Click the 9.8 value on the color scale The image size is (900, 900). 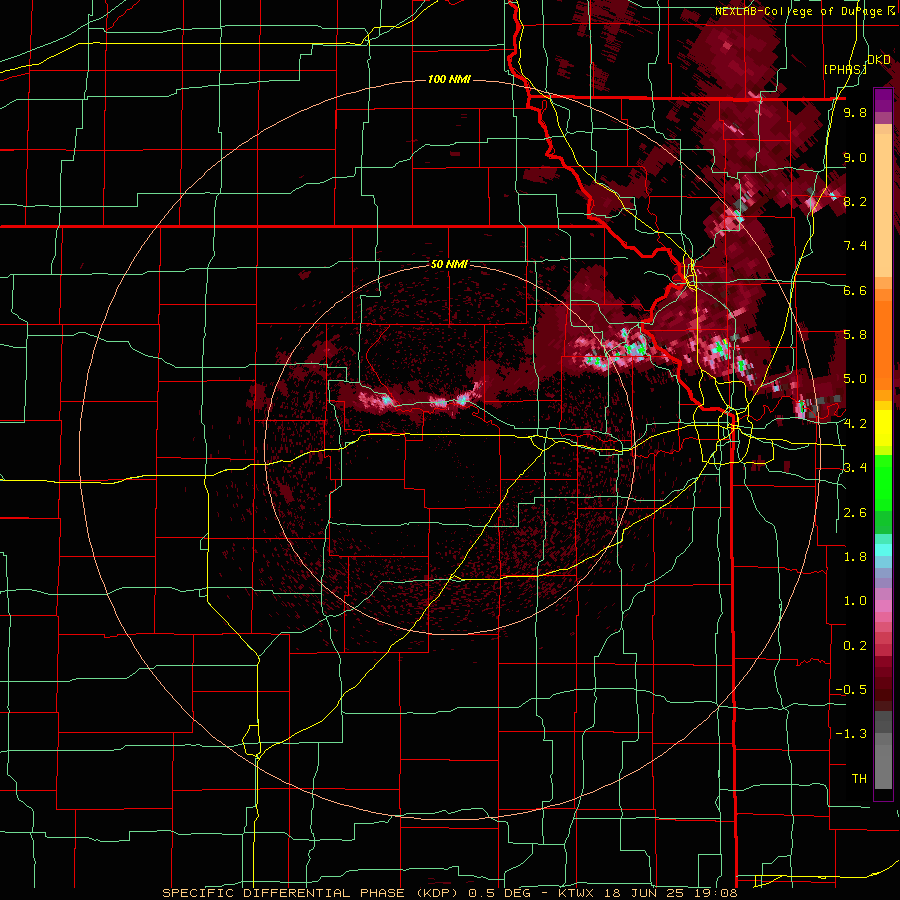tap(855, 113)
